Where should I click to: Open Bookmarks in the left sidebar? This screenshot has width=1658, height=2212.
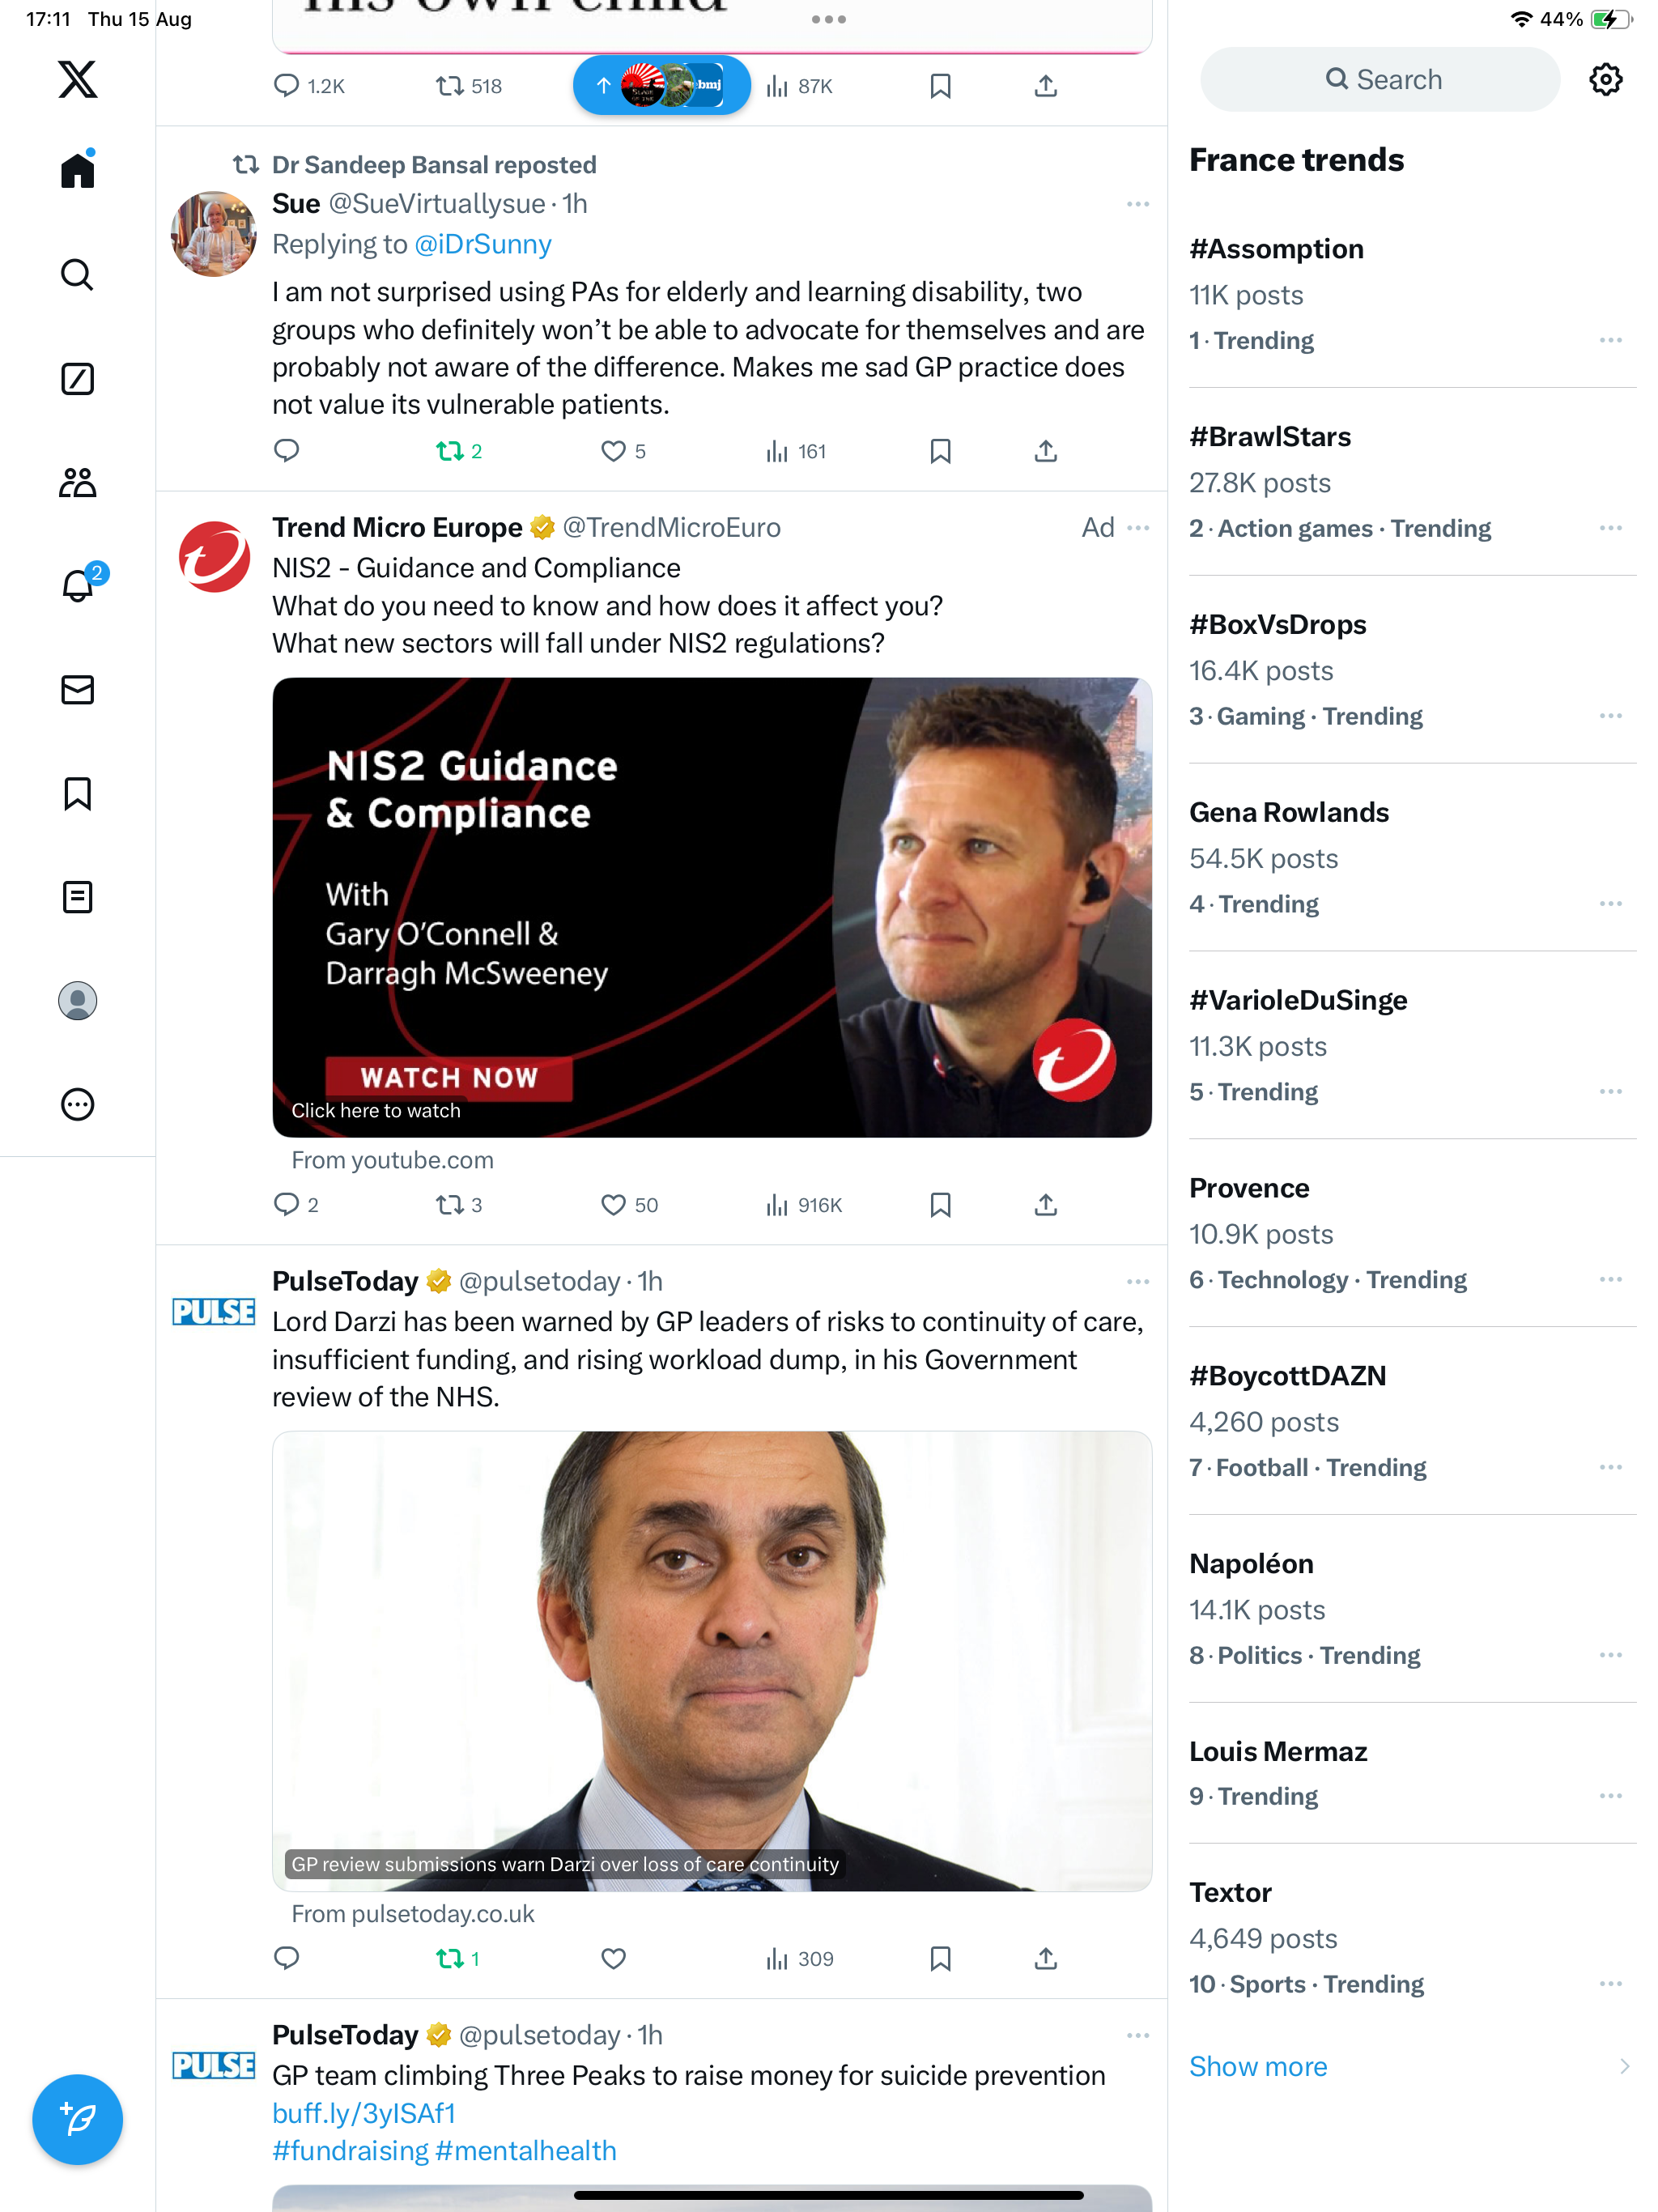pyautogui.click(x=77, y=794)
